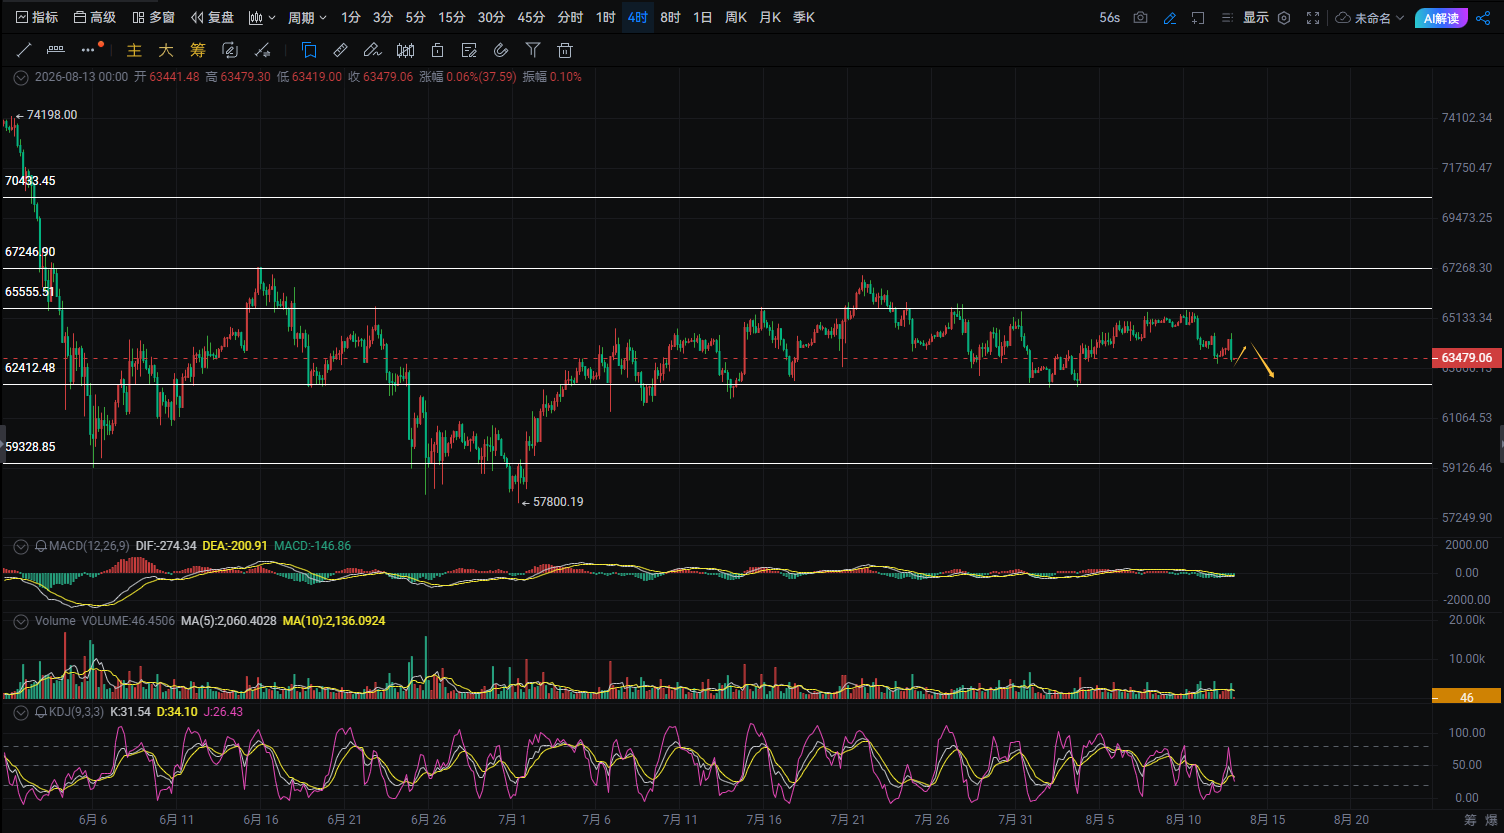Viewport: 1504px width, 833px height.
Task: Click the AI解读 button
Action: pyautogui.click(x=1441, y=18)
